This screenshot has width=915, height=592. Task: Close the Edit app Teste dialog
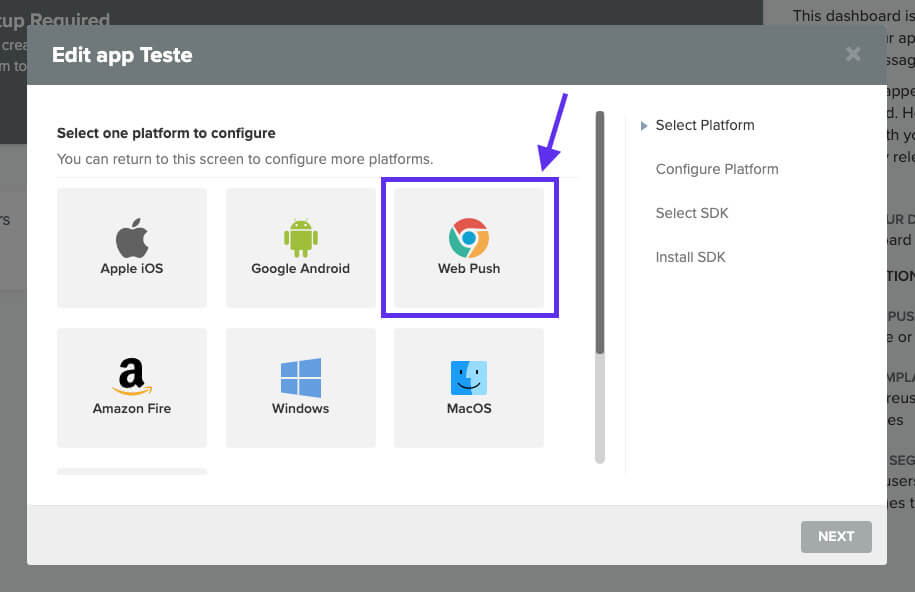pyautogui.click(x=853, y=54)
